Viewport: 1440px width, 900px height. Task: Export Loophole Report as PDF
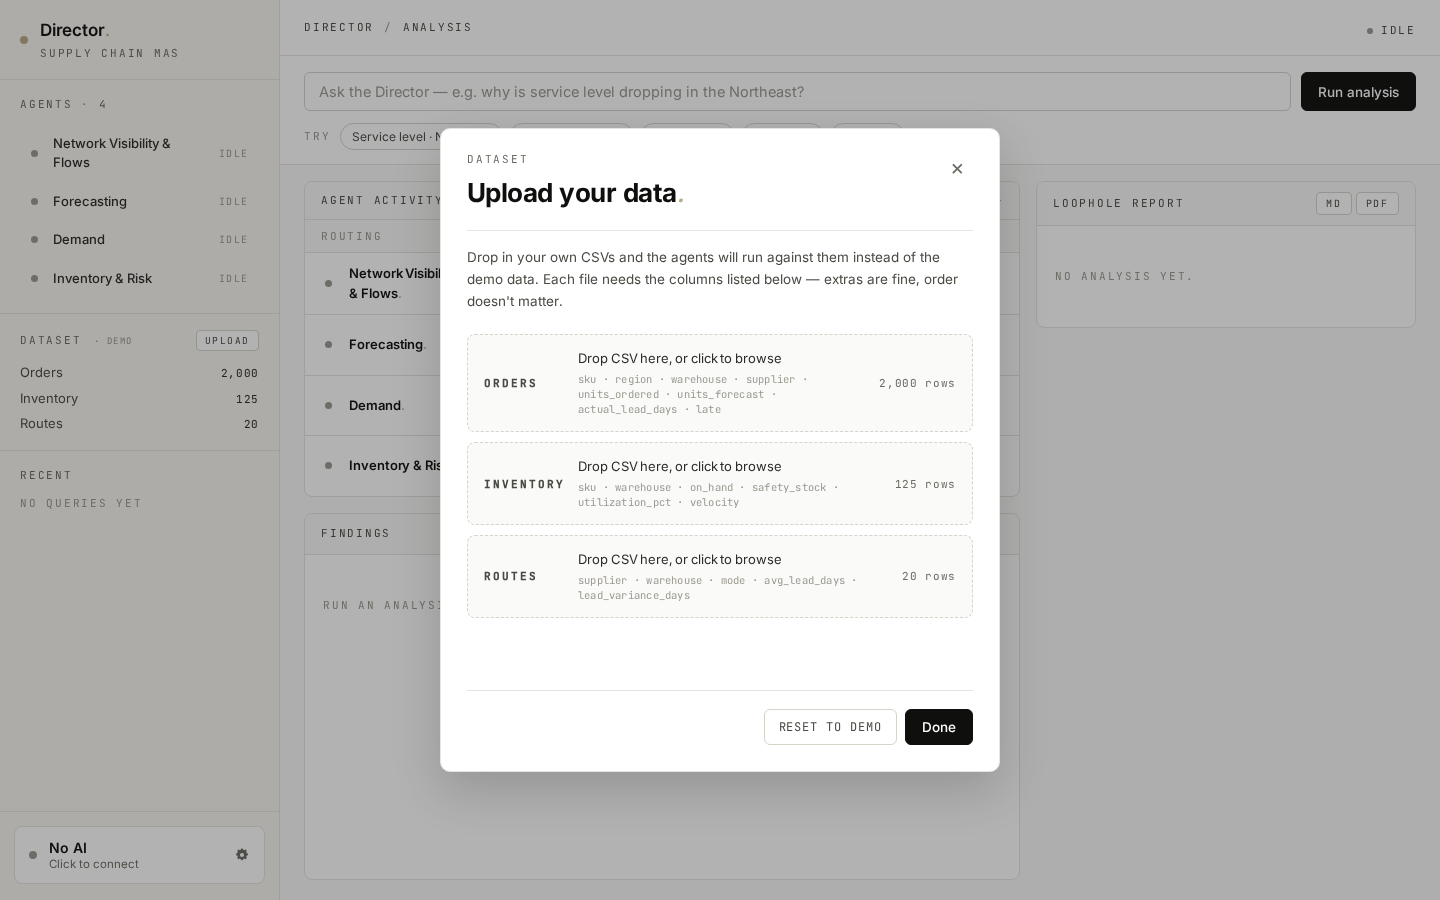pyautogui.click(x=1377, y=204)
